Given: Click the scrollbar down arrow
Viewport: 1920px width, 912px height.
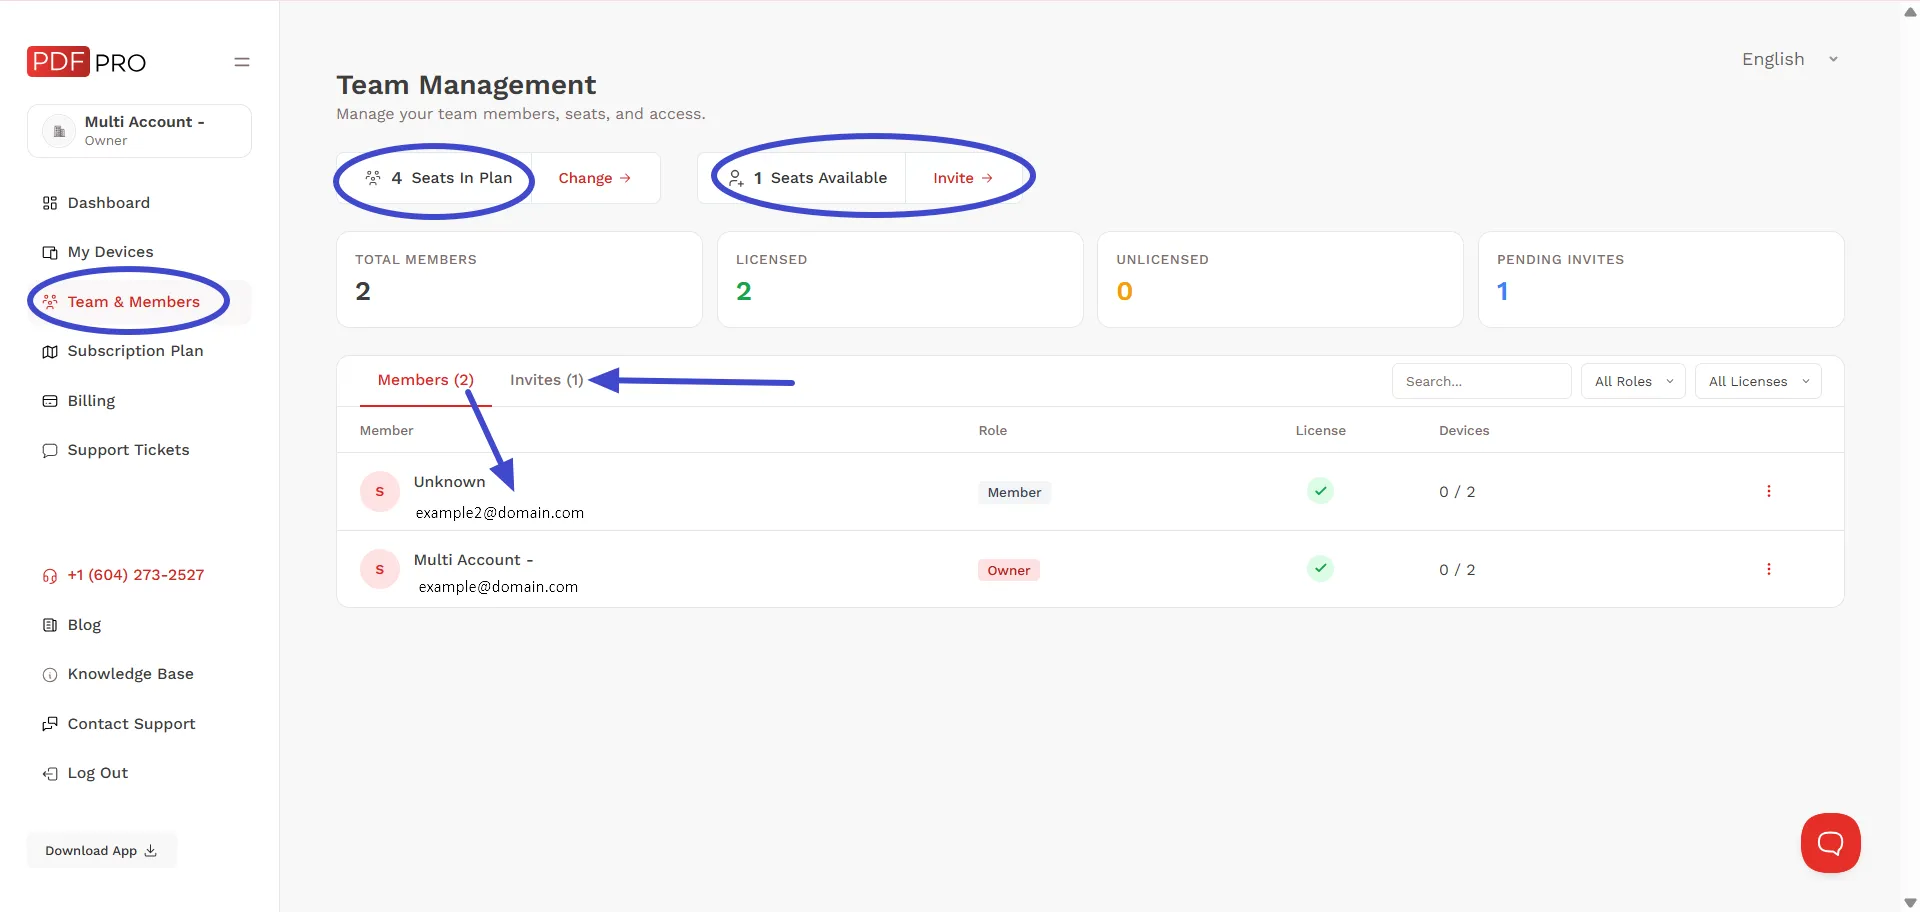Looking at the screenshot, I should click(1910, 903).
